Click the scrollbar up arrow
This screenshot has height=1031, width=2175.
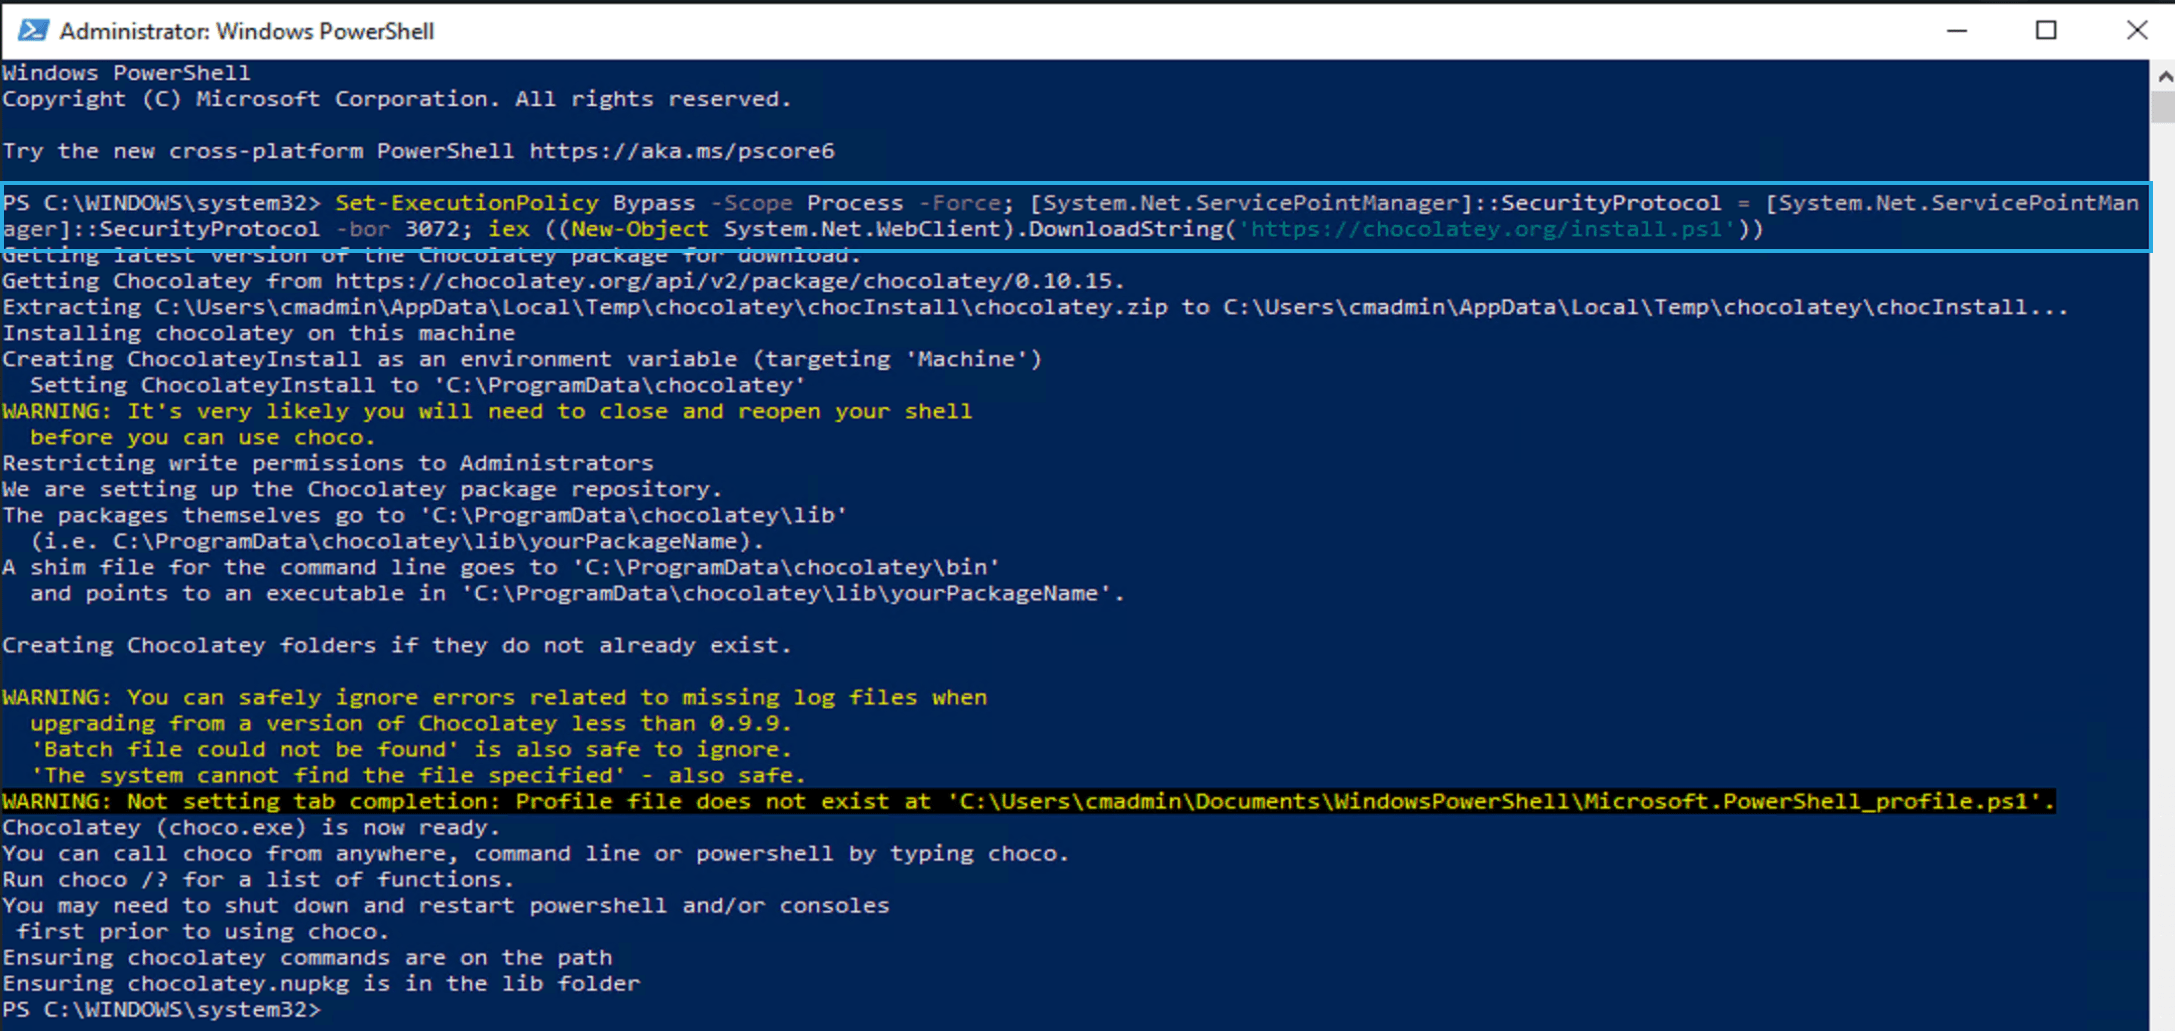(2164, 76)
